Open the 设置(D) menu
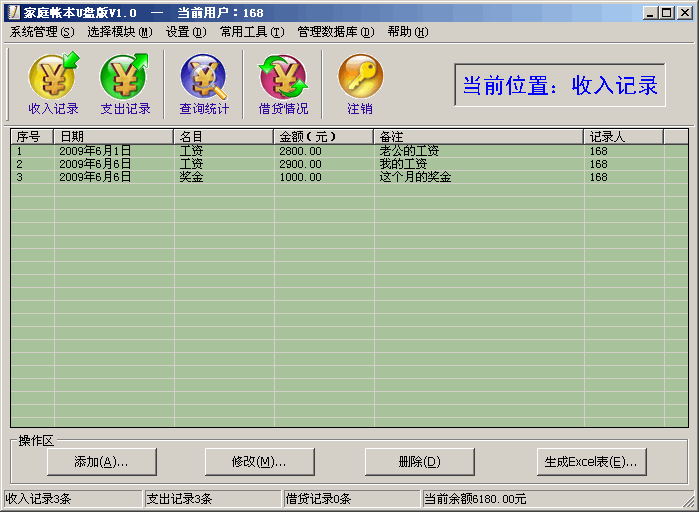 (186, 32)
